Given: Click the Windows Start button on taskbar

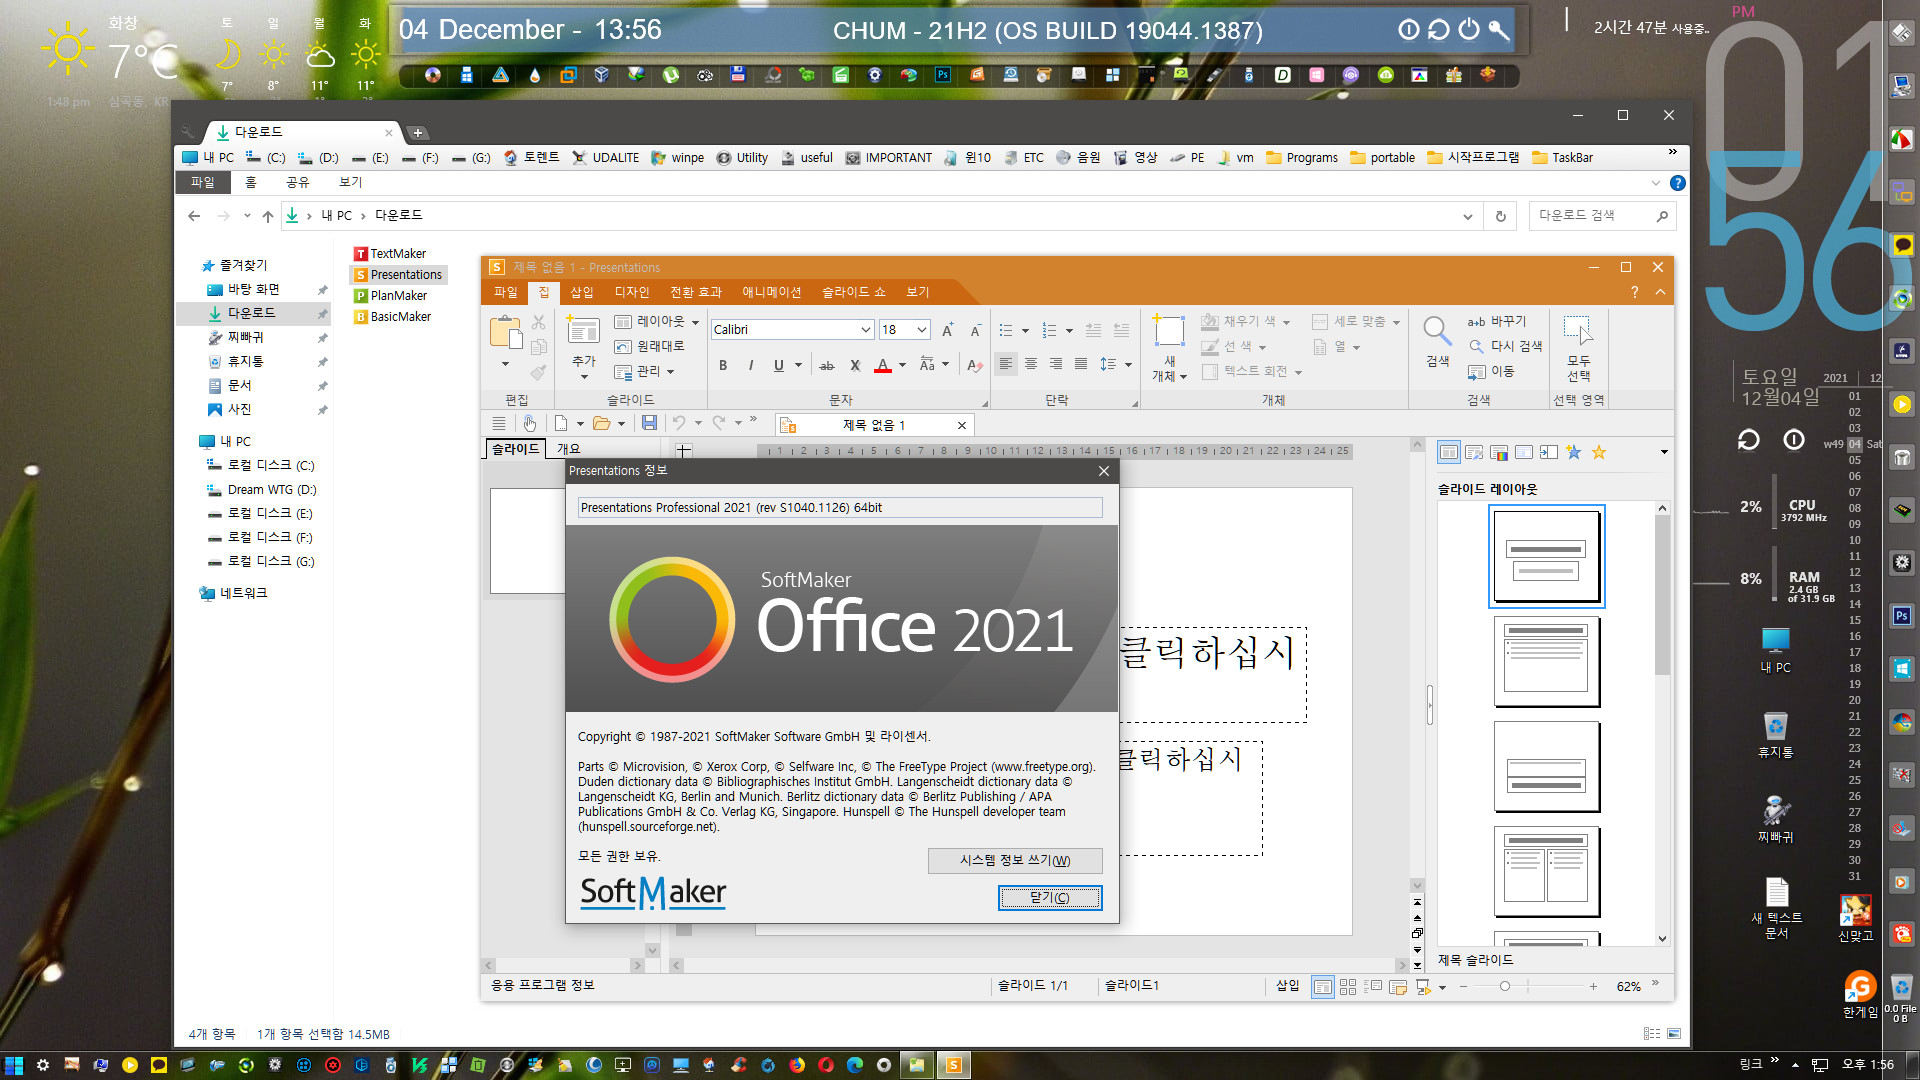Looking at the screenshot, I should pos(13,1065).
